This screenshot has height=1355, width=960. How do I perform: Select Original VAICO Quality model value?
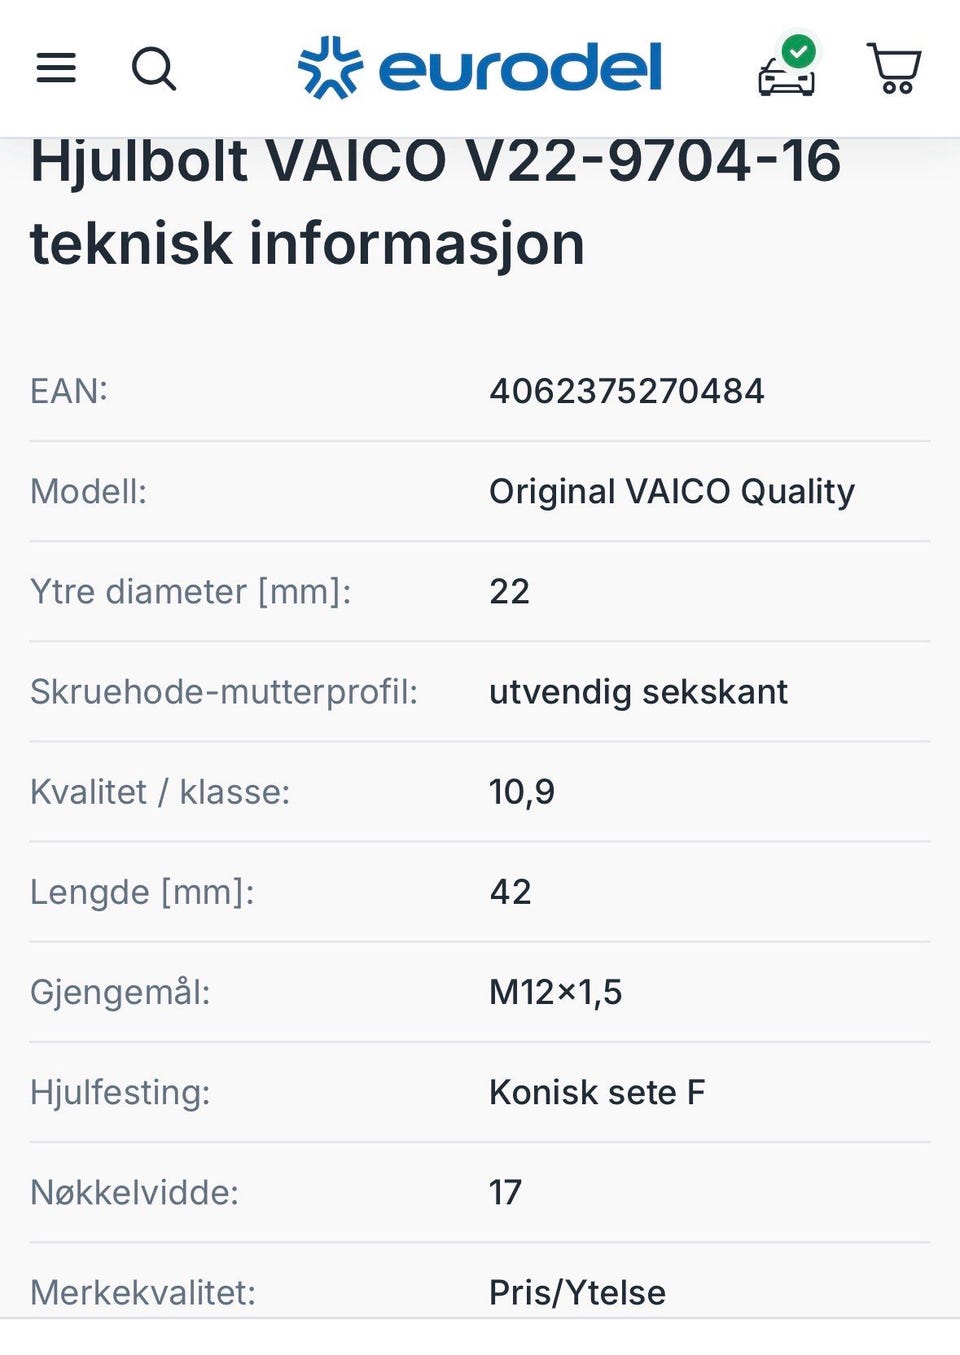coord(672,491)
